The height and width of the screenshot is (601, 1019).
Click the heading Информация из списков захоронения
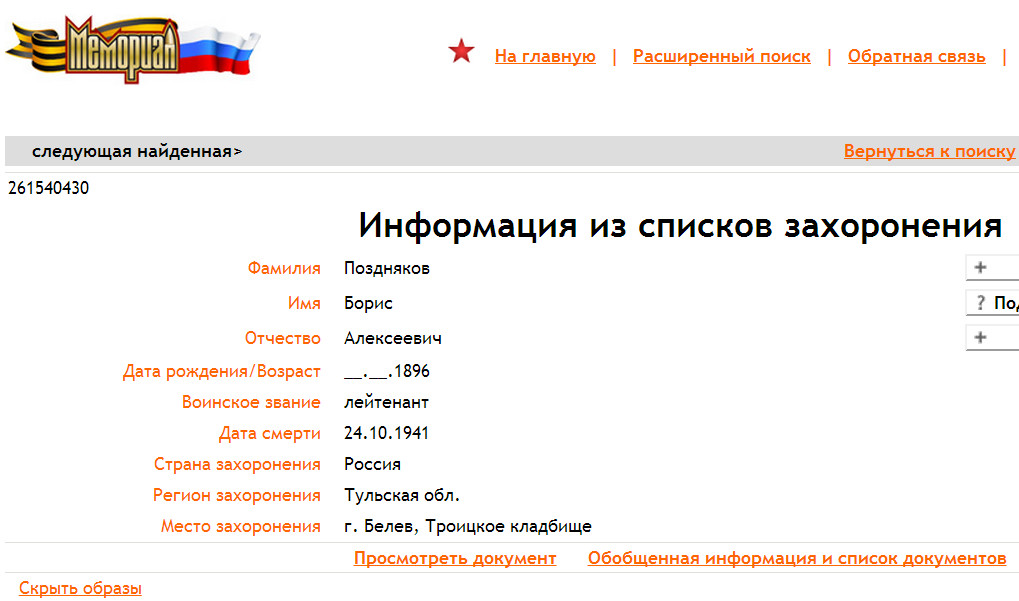[680, 226]
